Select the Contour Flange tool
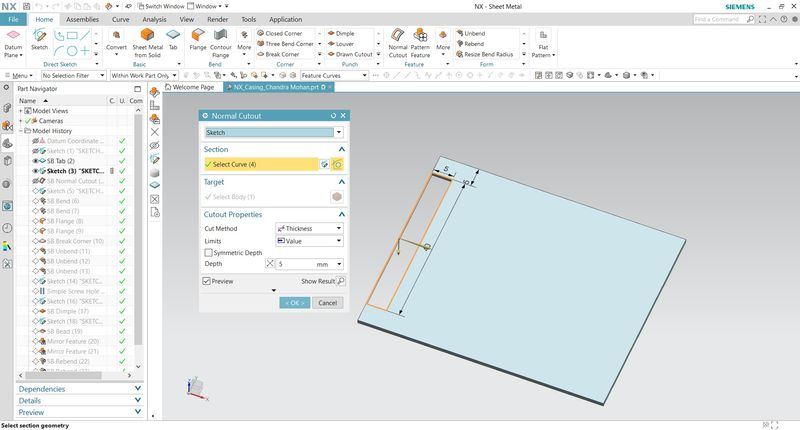Image resolution: width=800 pixels, height=430 pixels. tap(220, 43)
